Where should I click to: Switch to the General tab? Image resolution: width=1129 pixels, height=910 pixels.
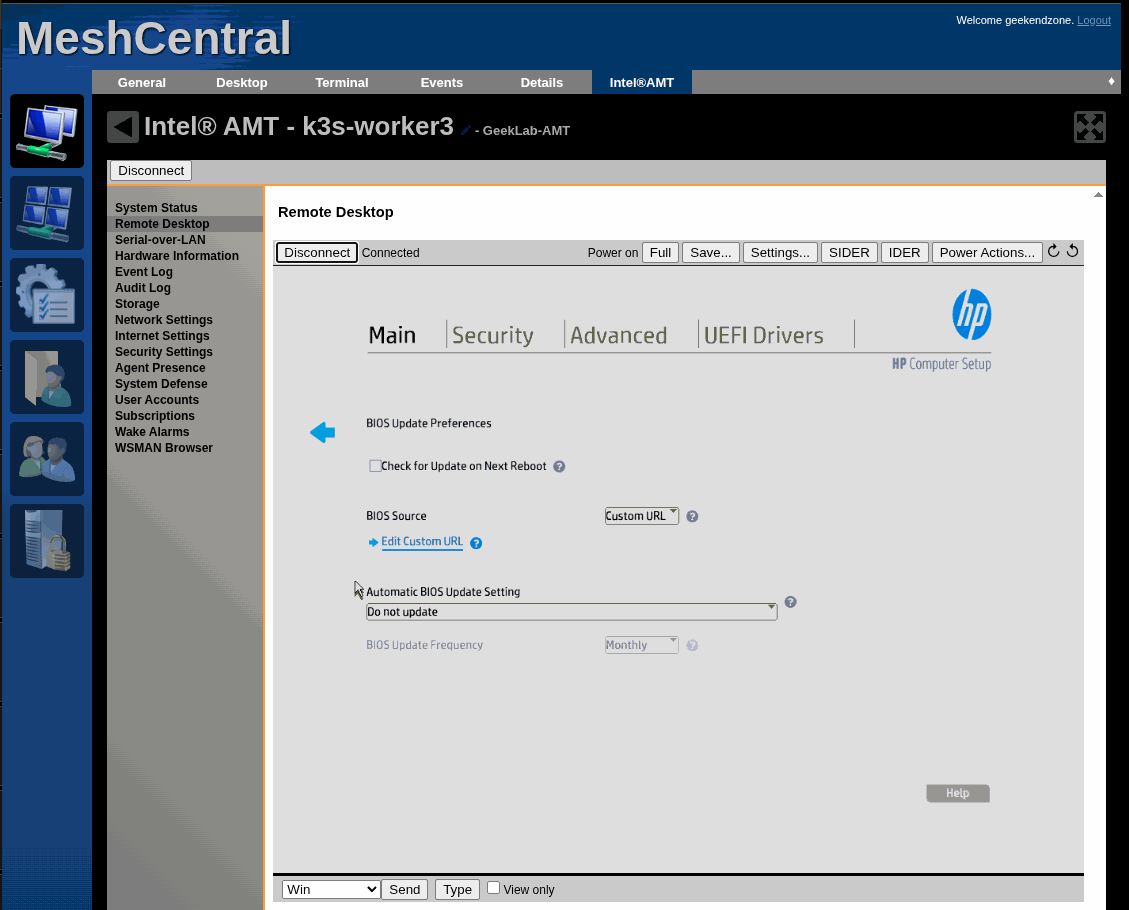[142, 83]
